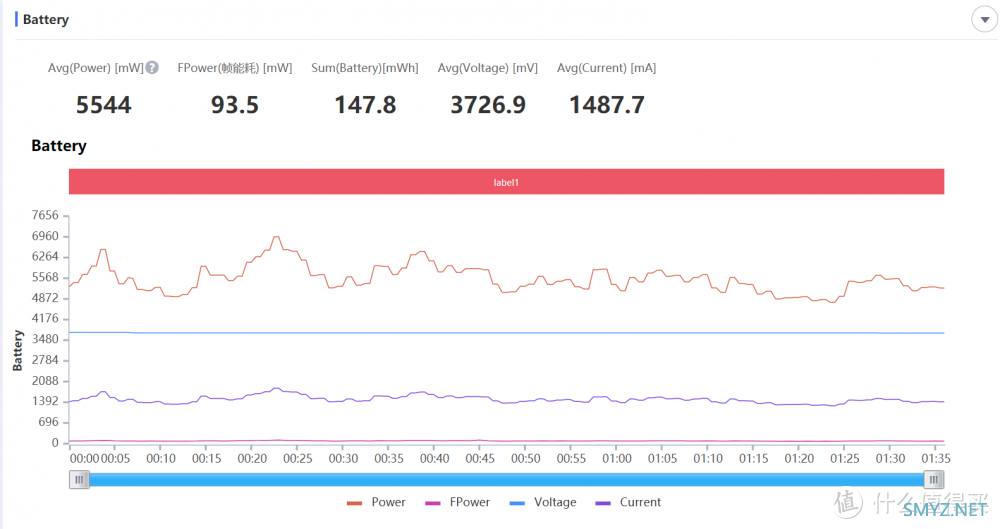The image size is (1000, 529).
Task: Toggle the Current series in legend
Action: [628, 503]
